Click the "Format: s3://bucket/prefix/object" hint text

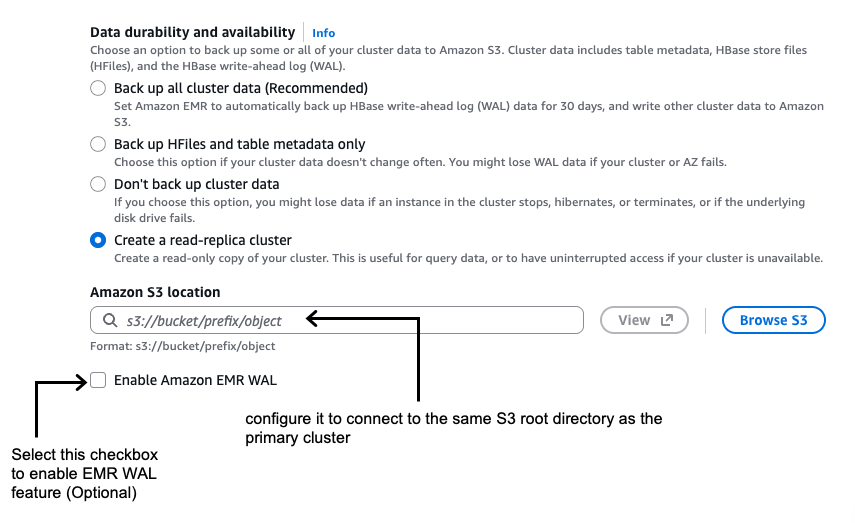182,346
